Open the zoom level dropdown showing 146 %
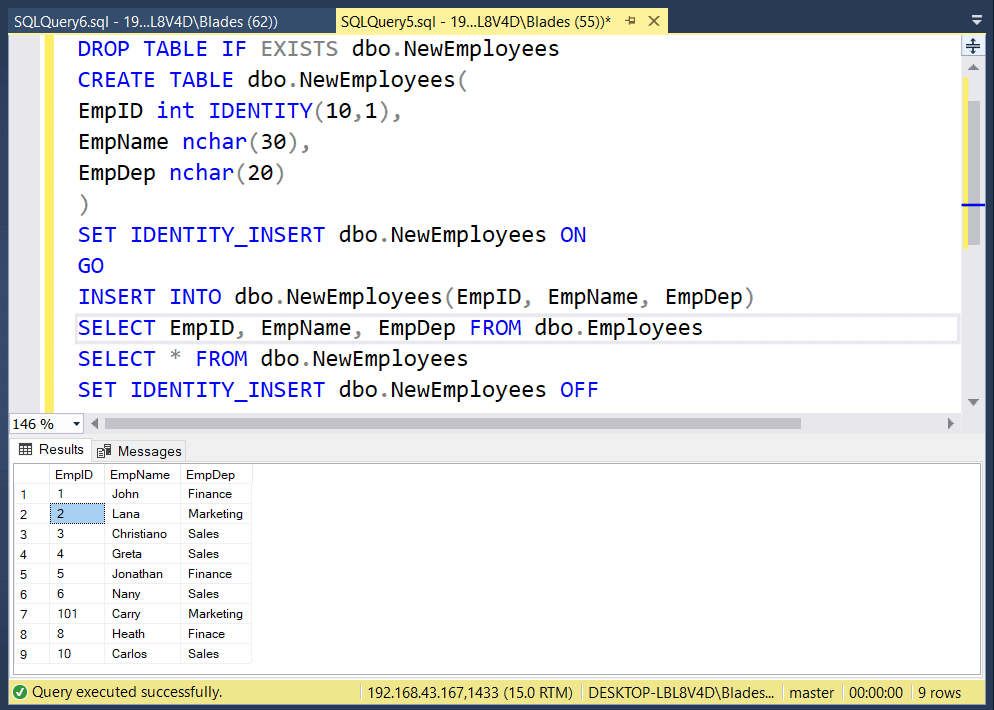994x710 pixels. click(74, 424)
